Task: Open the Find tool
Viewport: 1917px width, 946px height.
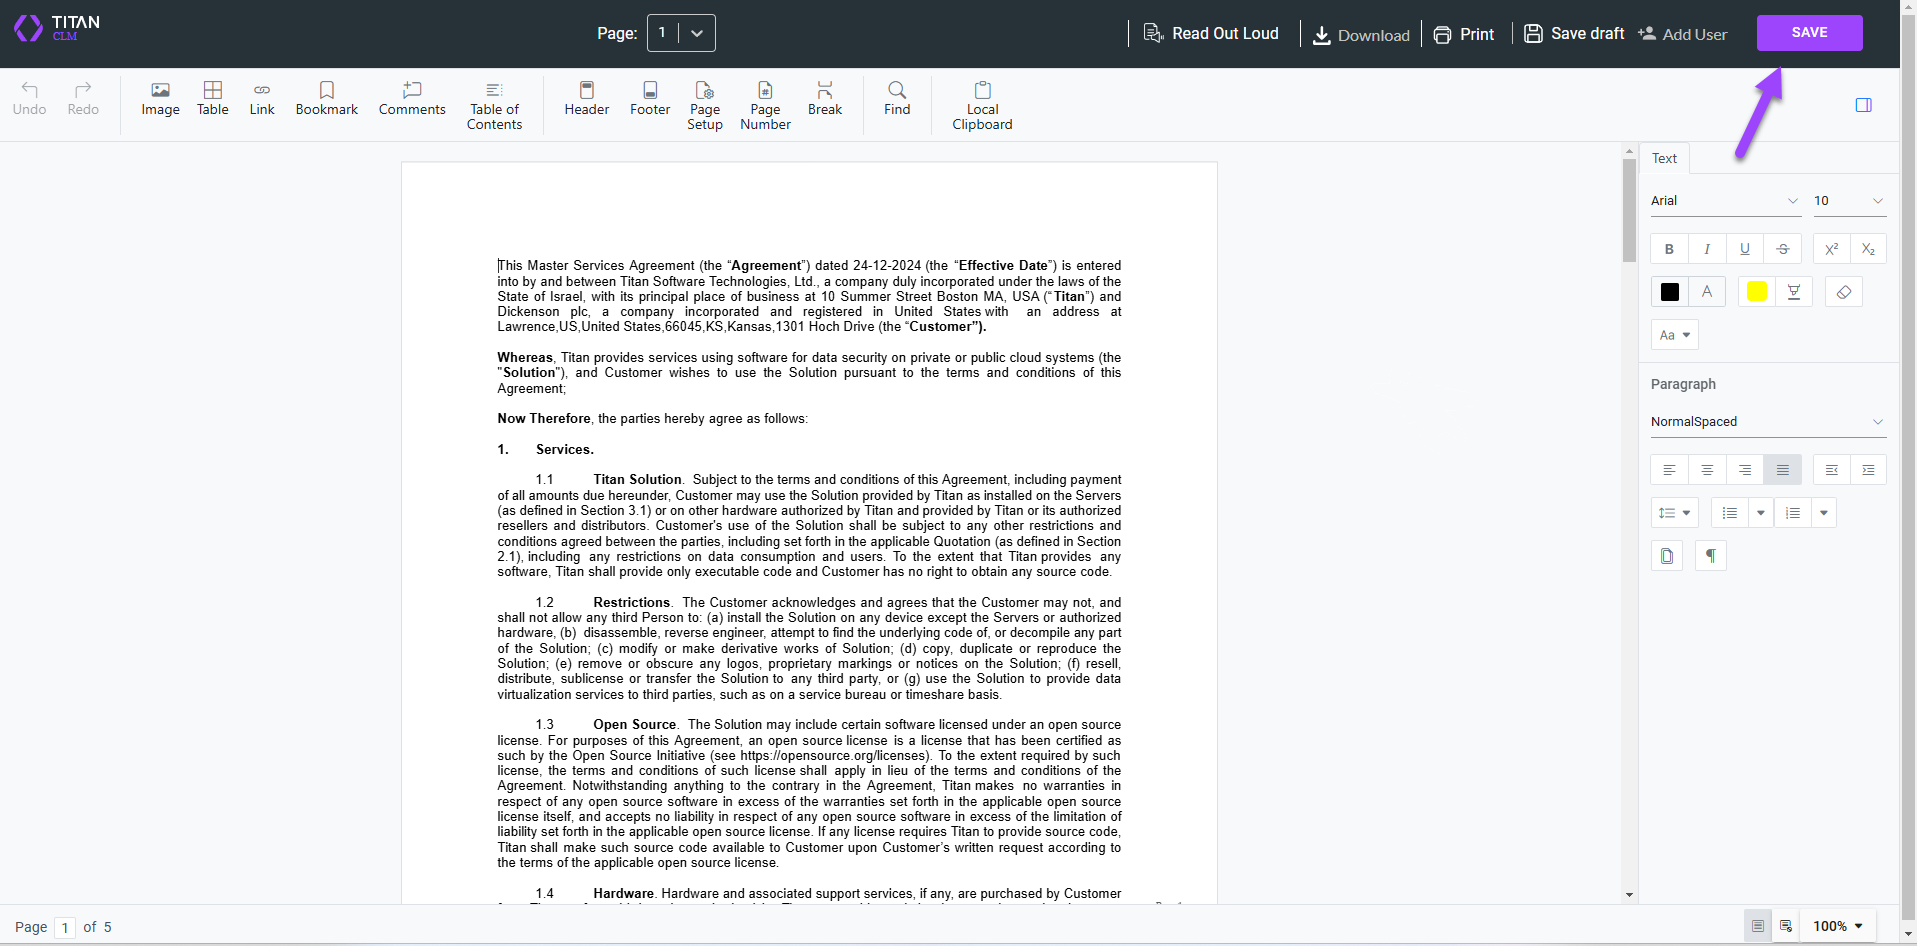Action: (x=896, y=99)
